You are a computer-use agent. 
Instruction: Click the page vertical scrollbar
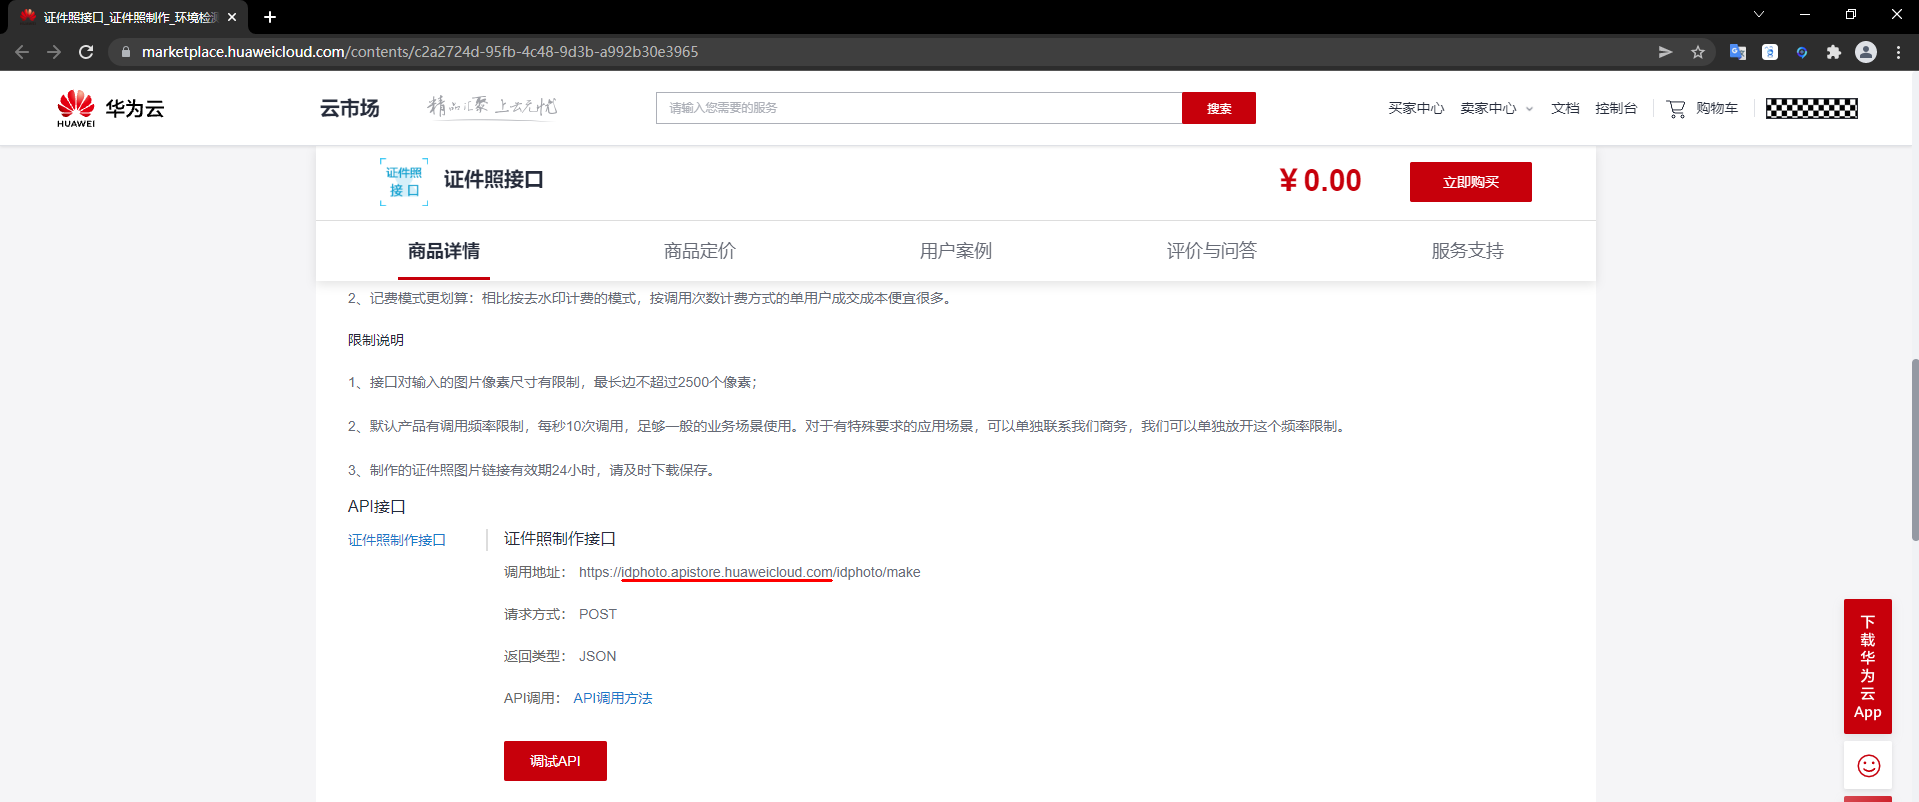(x=1914, y=450)
